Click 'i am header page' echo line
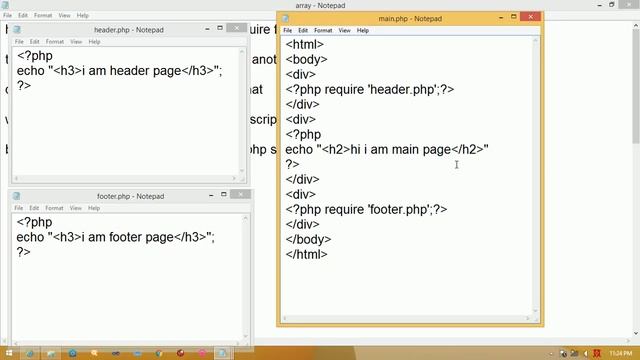The height and width of the screenshot is (360, 640). [x=120, y=71]
